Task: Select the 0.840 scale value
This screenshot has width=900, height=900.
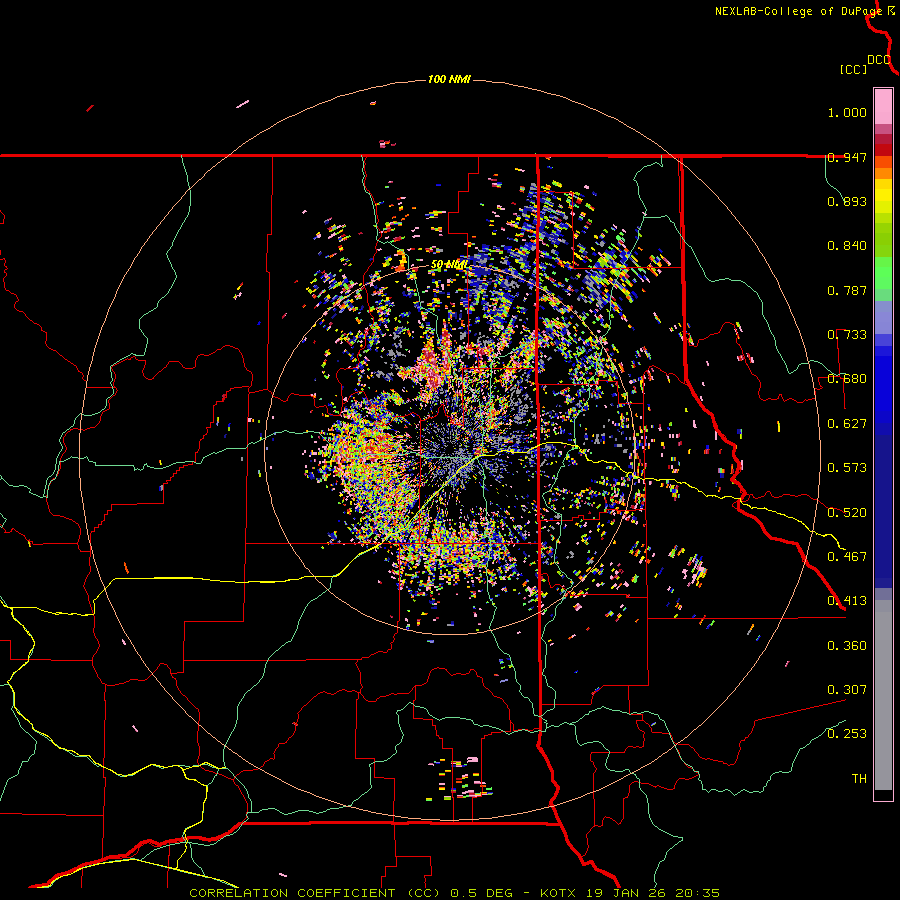Action: pyautogui.click(x=847, y=246)
